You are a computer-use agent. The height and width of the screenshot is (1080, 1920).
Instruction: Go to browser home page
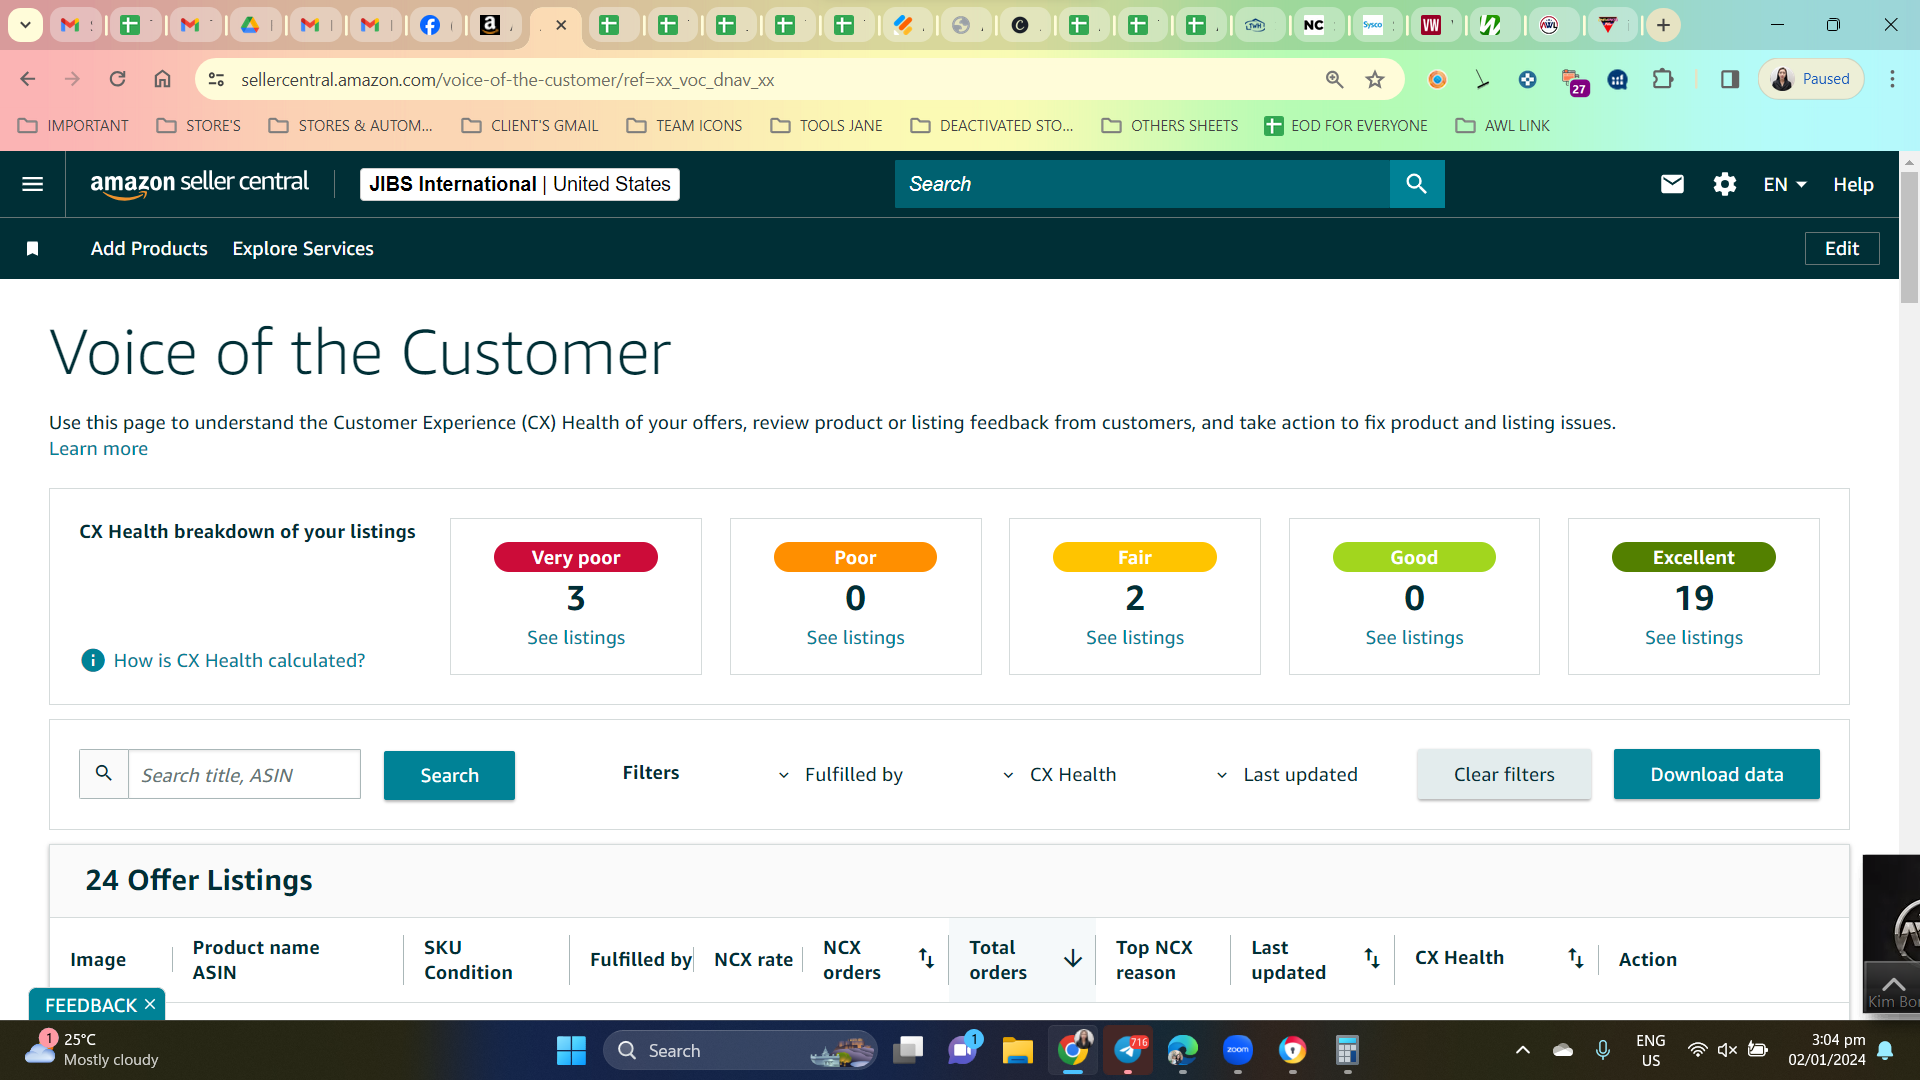pos(162,79)
